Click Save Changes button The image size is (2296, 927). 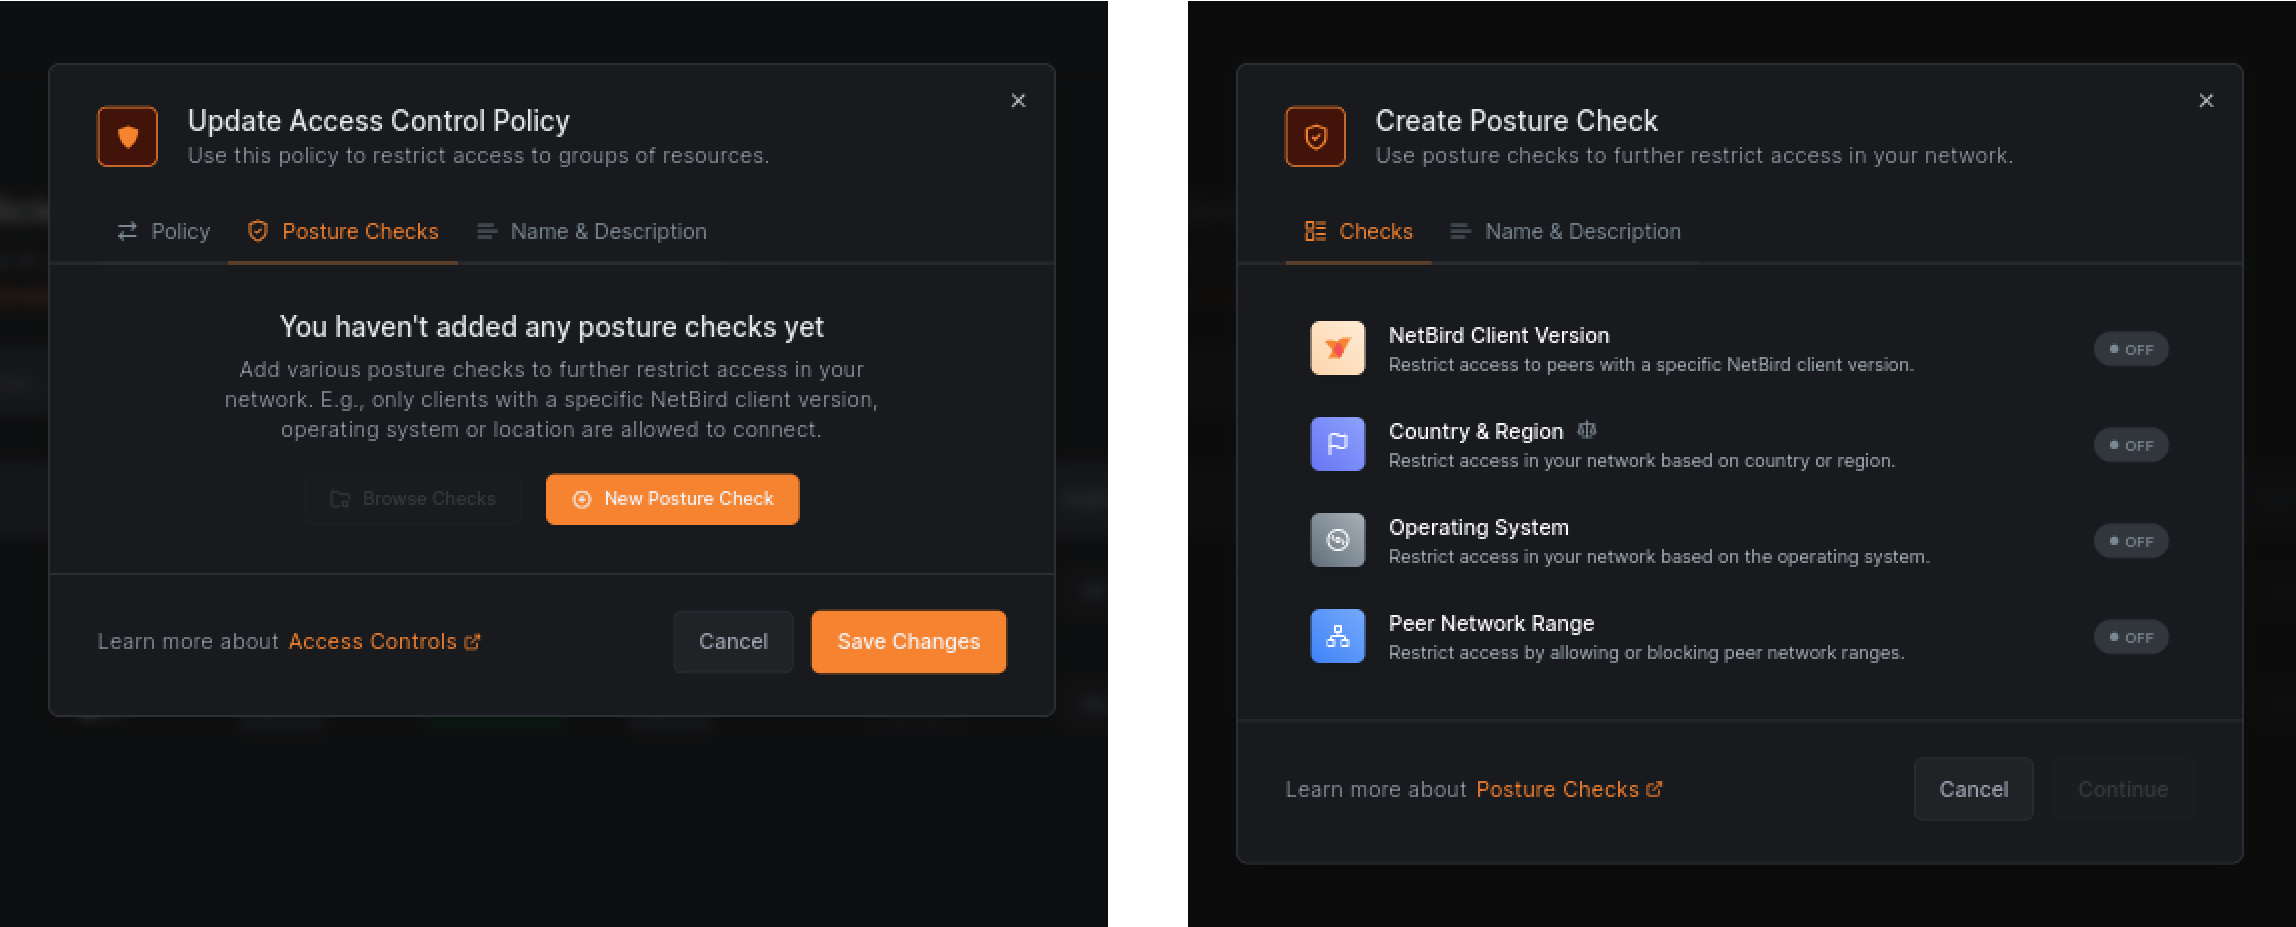point(908,642)
